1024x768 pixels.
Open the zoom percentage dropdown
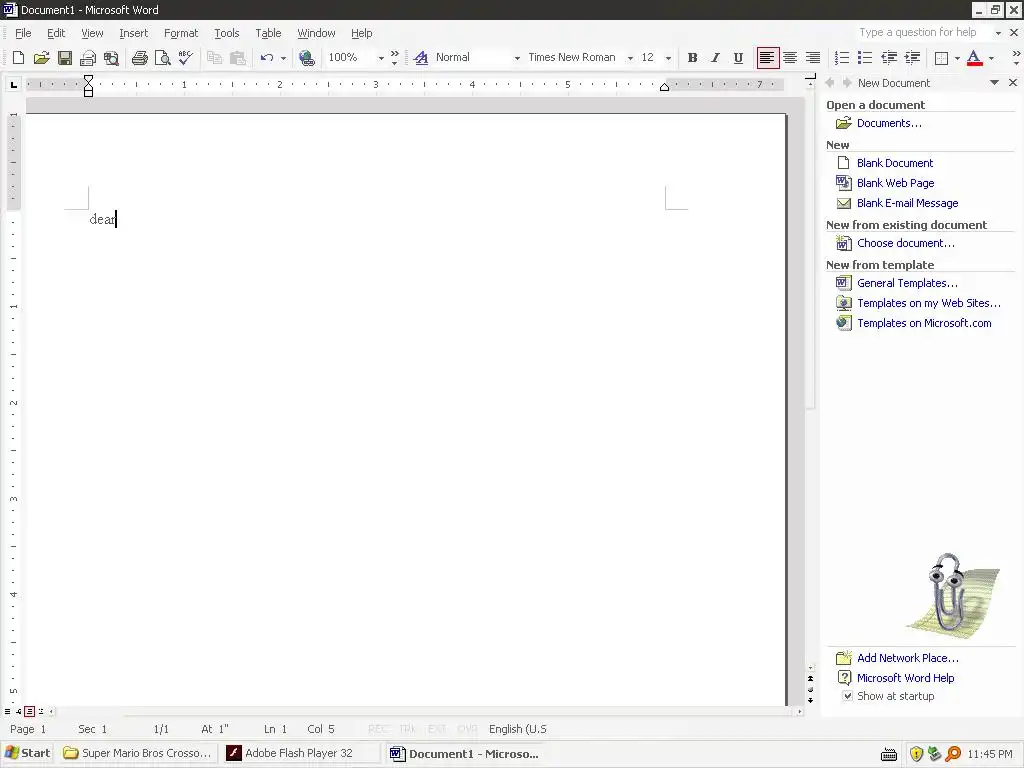click(381, 58)
